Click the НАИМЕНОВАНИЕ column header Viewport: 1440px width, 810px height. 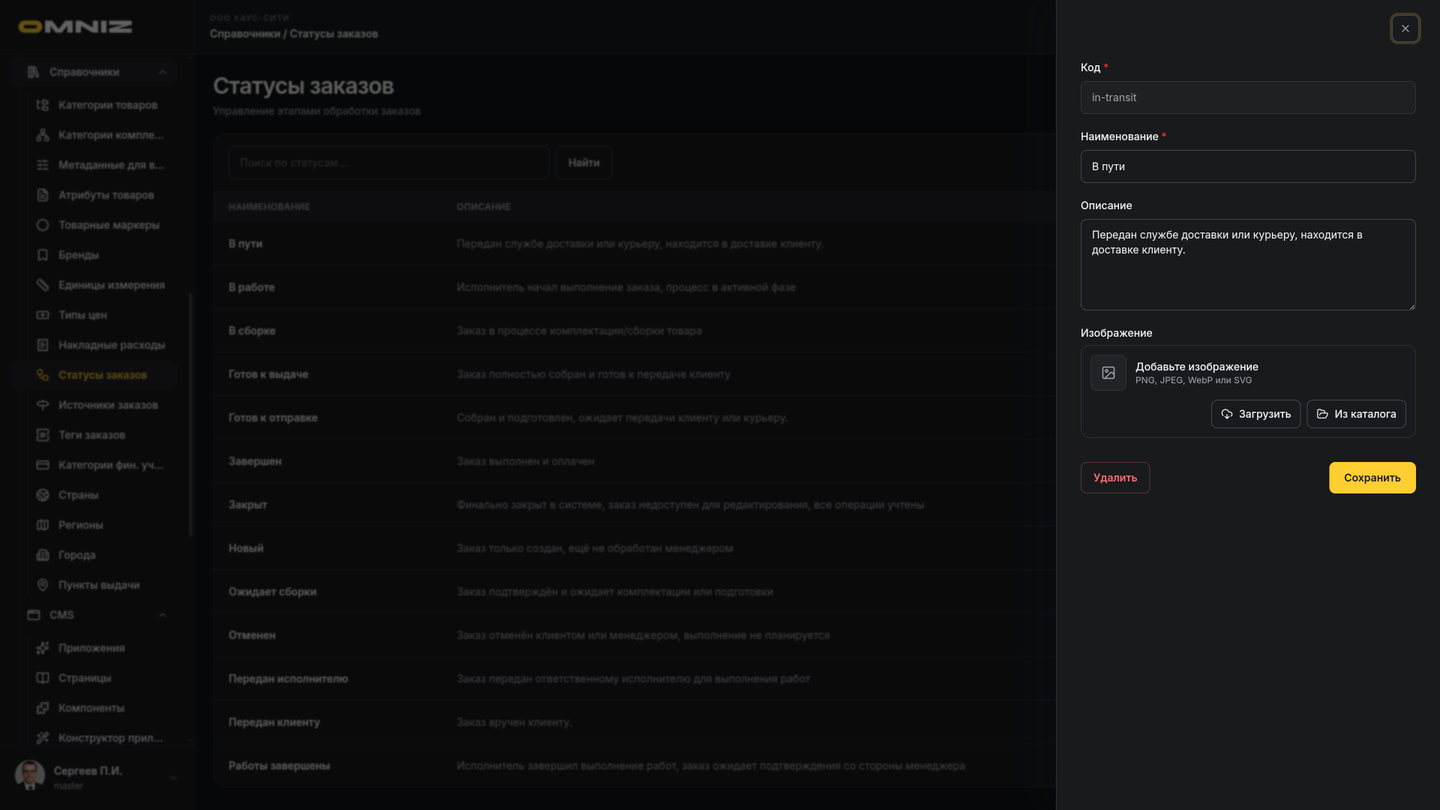pyautogui.click(x=269, y=207)
